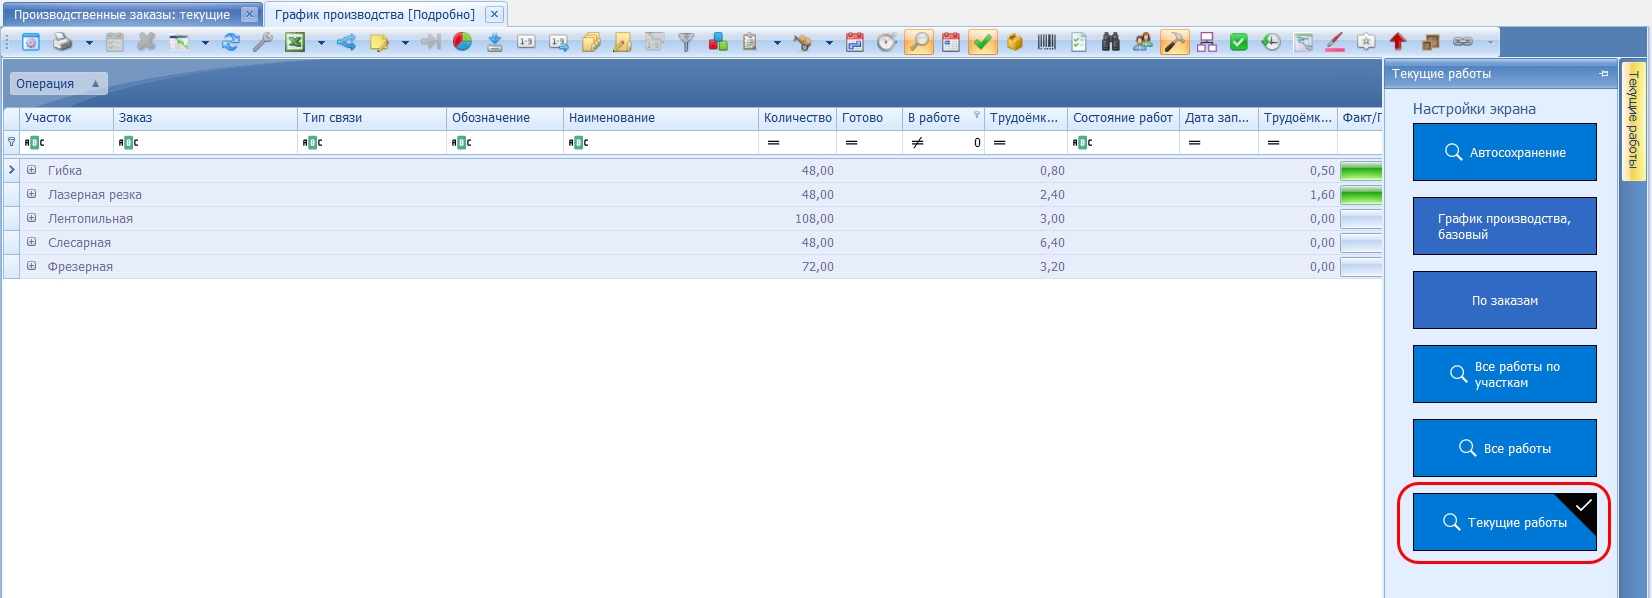Click the yellow box package icon
This screenshot has width=1652, height=598.
pyautogui.click(x=1015, y=42)
